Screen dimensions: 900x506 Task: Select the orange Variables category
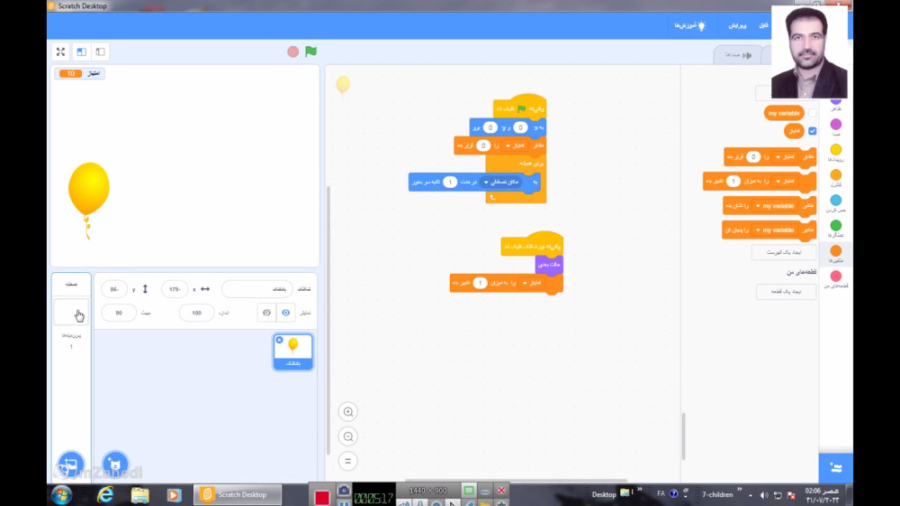coord(836,253)
